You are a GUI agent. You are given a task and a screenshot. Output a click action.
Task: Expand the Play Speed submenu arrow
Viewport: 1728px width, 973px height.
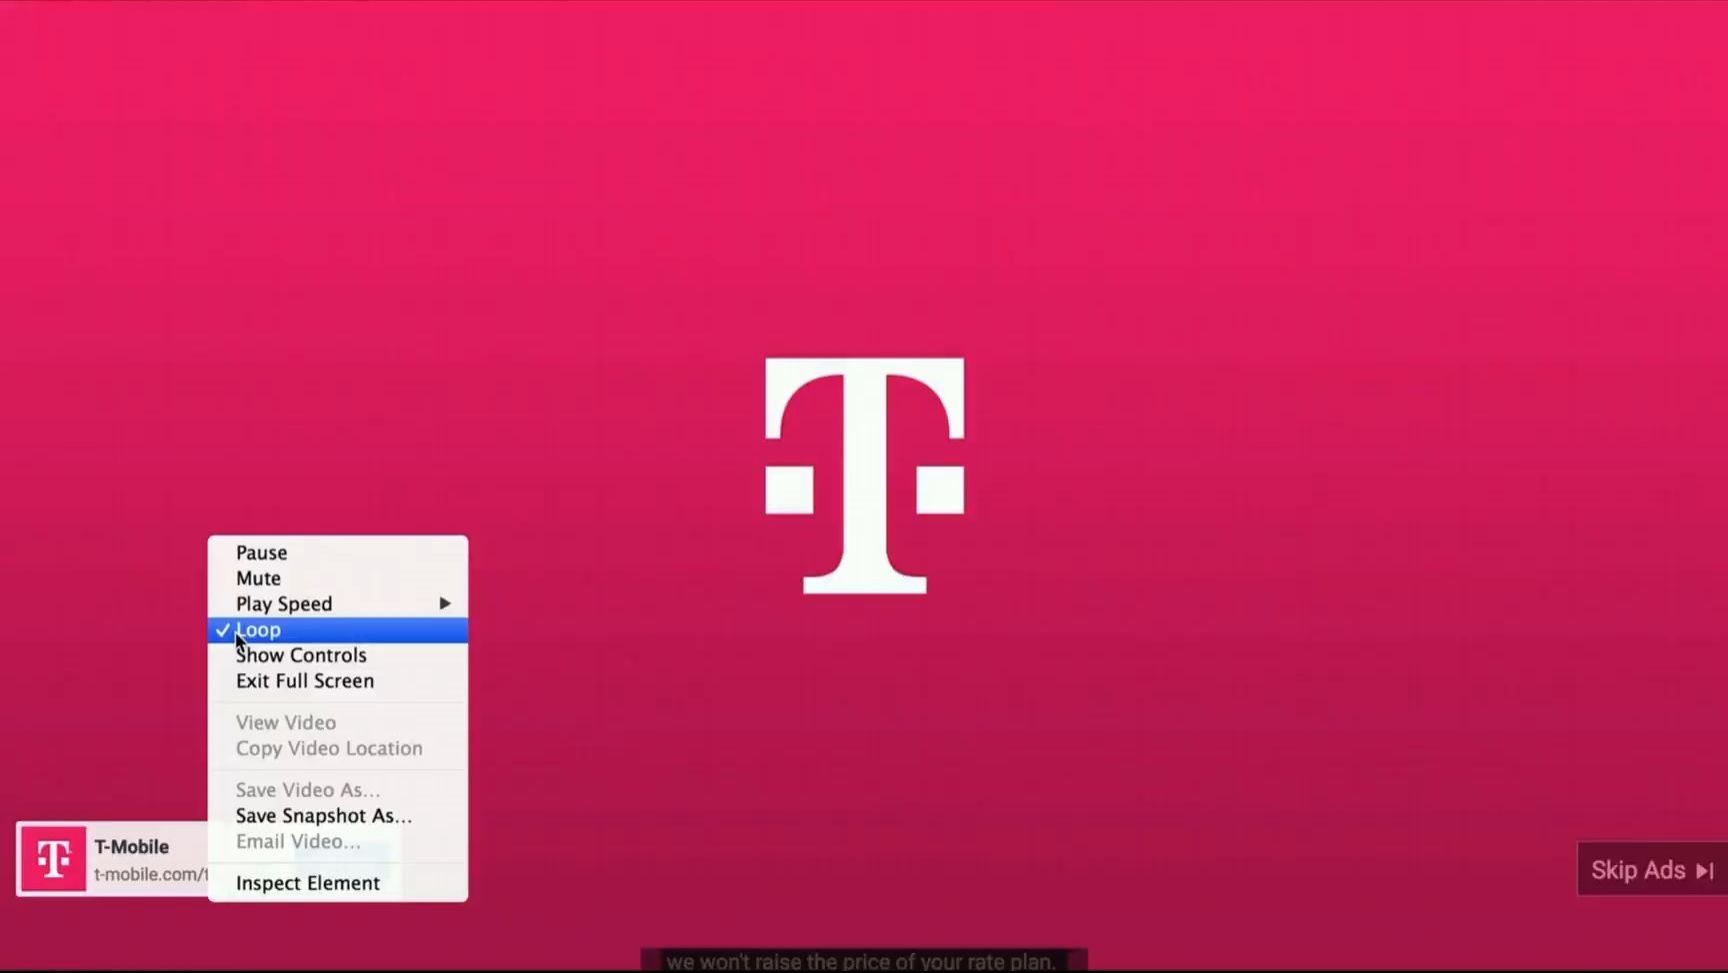pyautogui.click(x=445, y=604)
